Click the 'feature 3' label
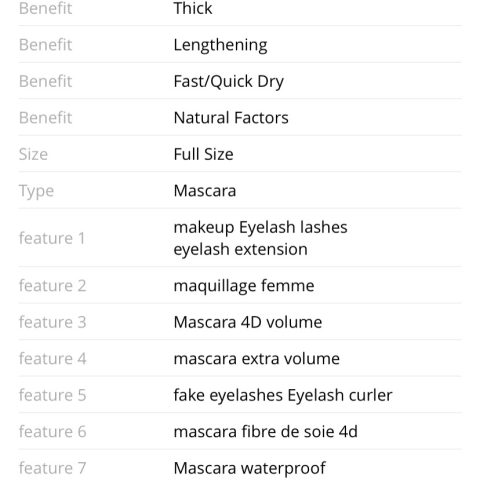Viewport: 480px width, 480px height. click(53, 322)
